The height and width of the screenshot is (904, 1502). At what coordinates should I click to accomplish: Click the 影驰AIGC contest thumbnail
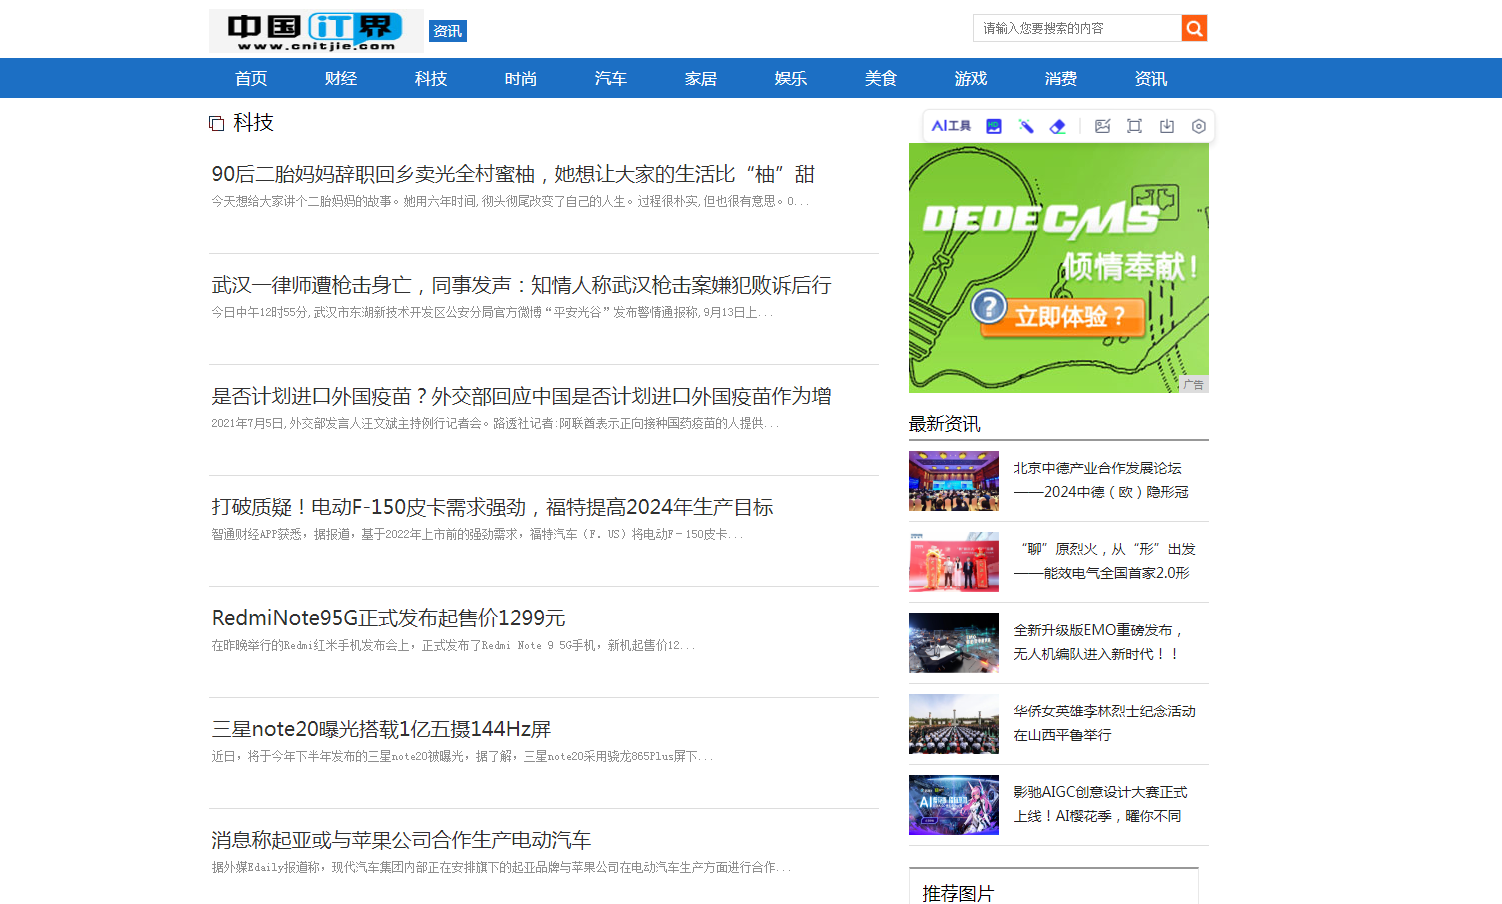pyautogui.click(x=954, y=805)
